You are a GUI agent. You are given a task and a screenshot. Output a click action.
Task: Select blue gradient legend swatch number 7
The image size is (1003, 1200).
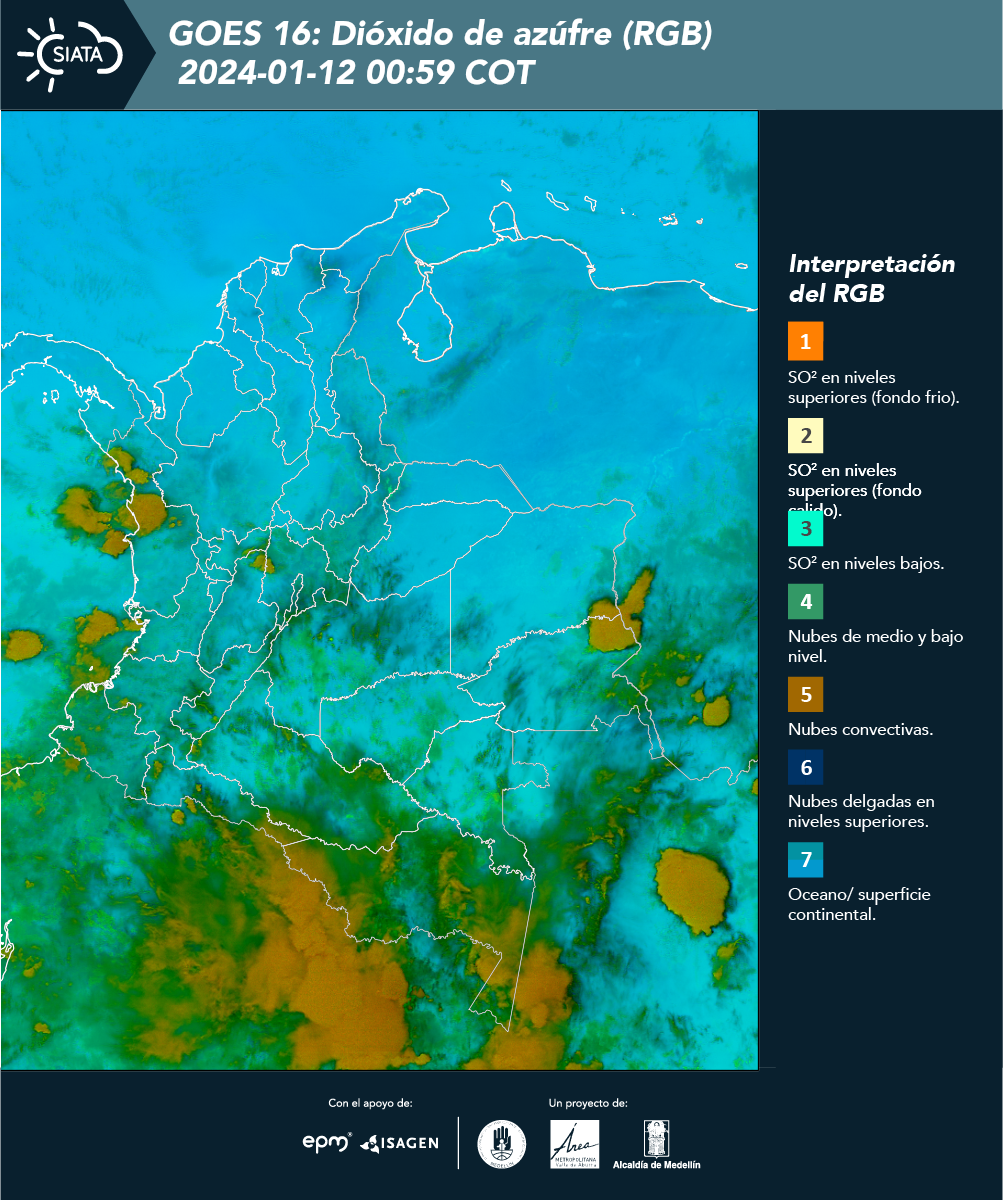(805, 860)
